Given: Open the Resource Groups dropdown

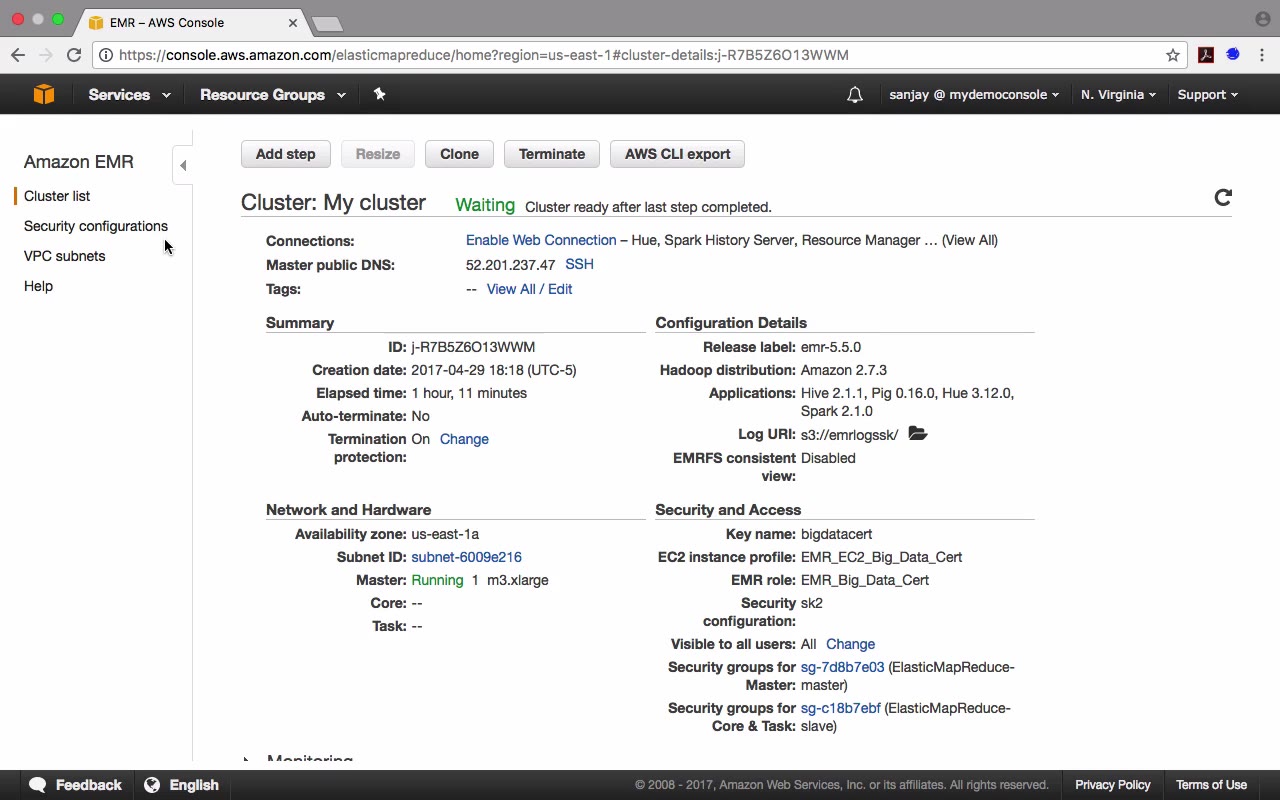Looking at the screenshot, I should tap(273, 95).
